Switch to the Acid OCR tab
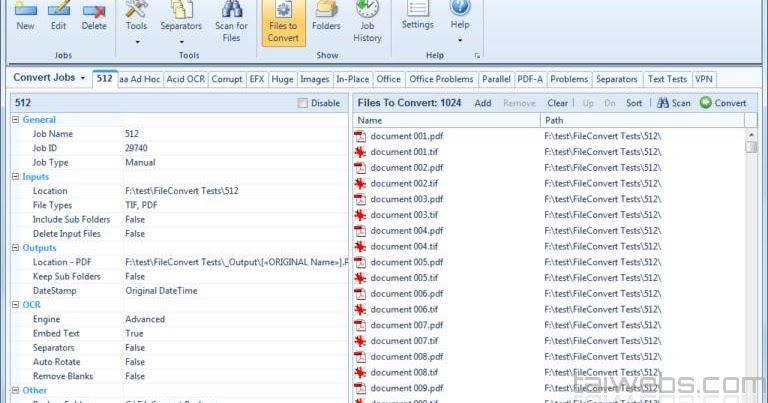This screenshot has width=768, height=403. click(185, 79)
